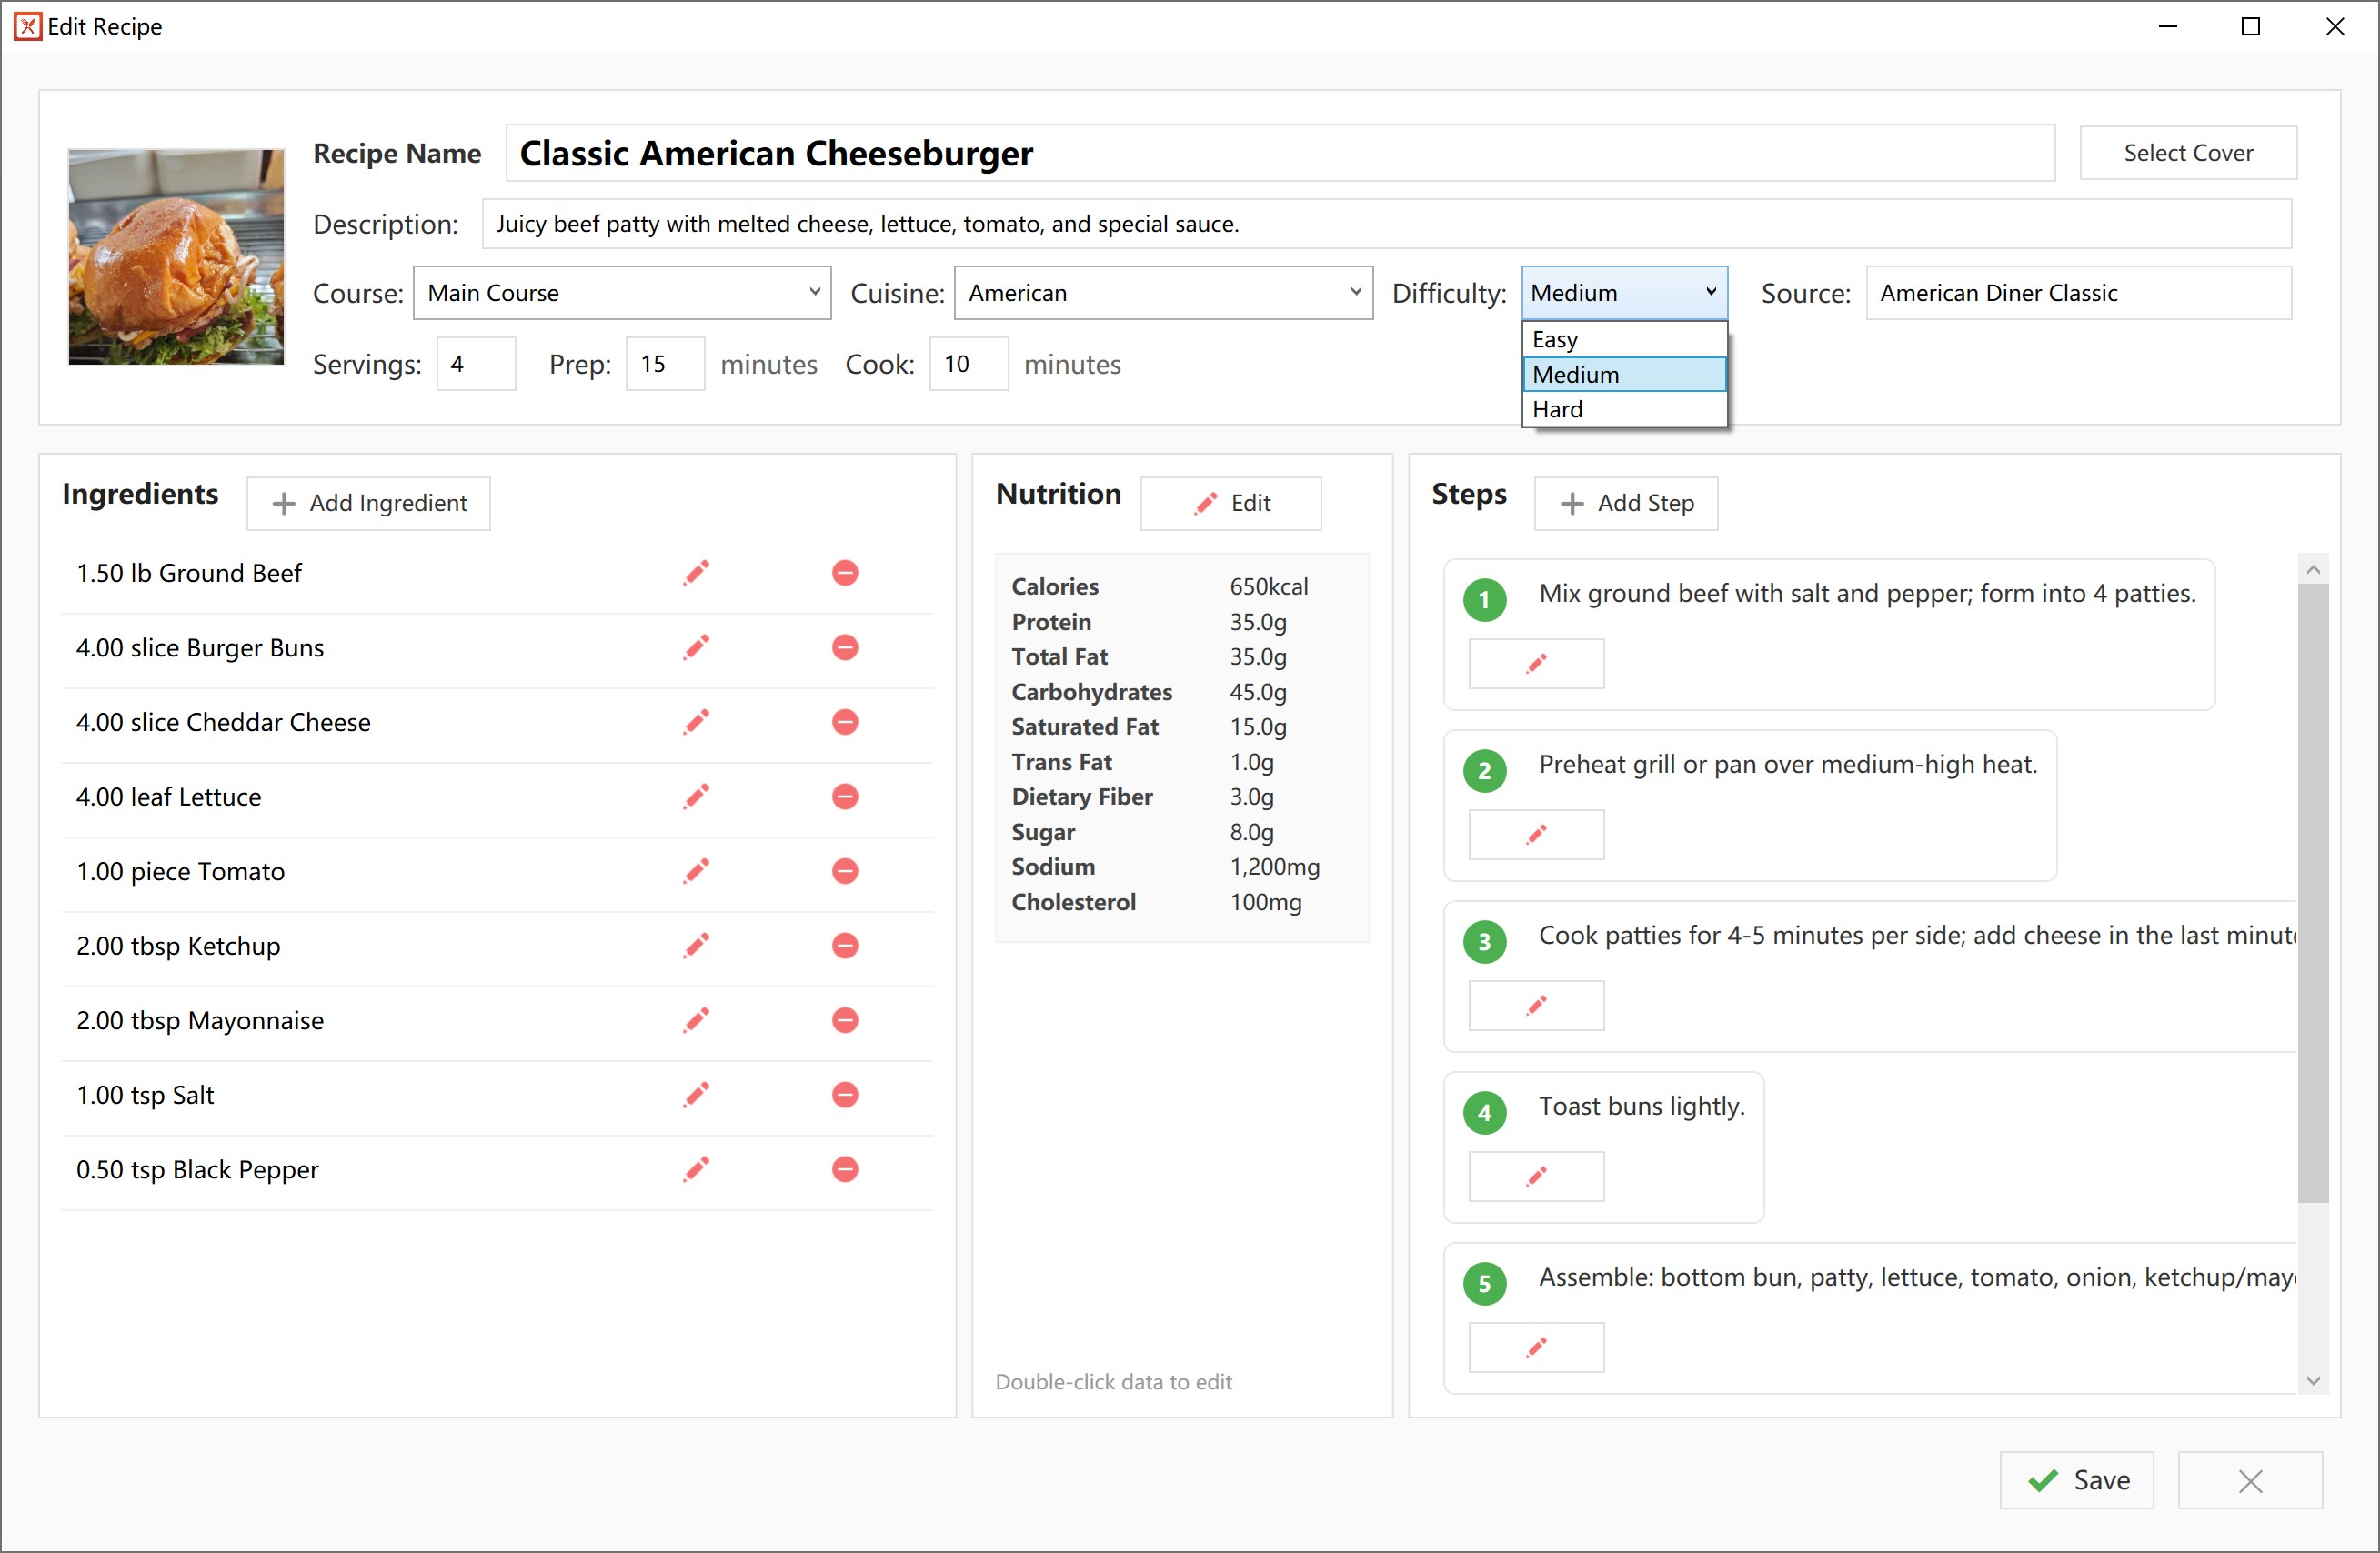This screenshot has width=2380, height=1553.
Task: Remove the Mayonnaise ingredient
Action: [x=845, y=1020]
